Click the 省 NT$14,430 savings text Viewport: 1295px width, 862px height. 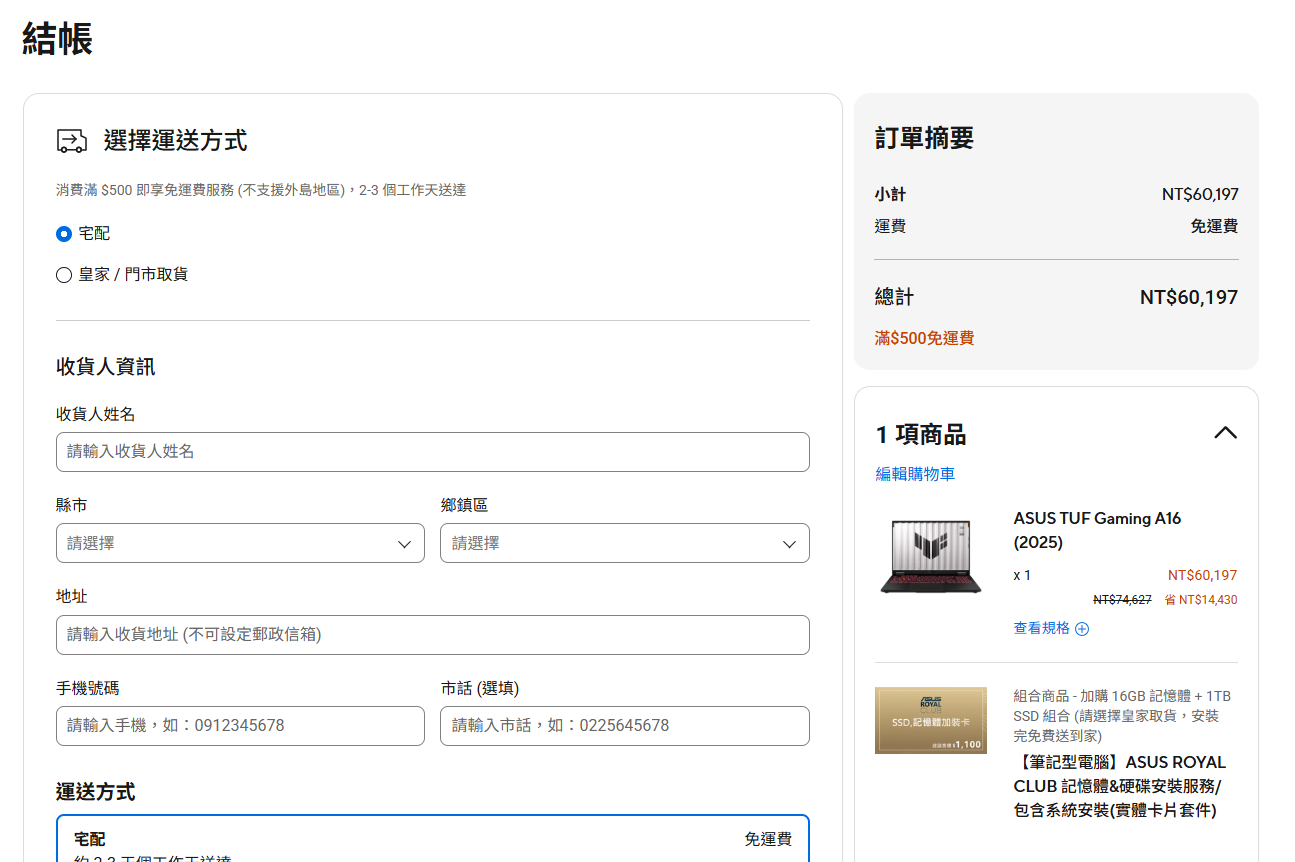click(1201, 600)
